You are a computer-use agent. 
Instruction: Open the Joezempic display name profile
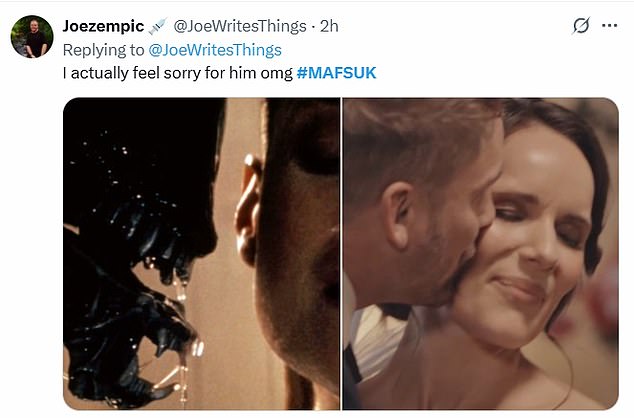tap(104, 27)
